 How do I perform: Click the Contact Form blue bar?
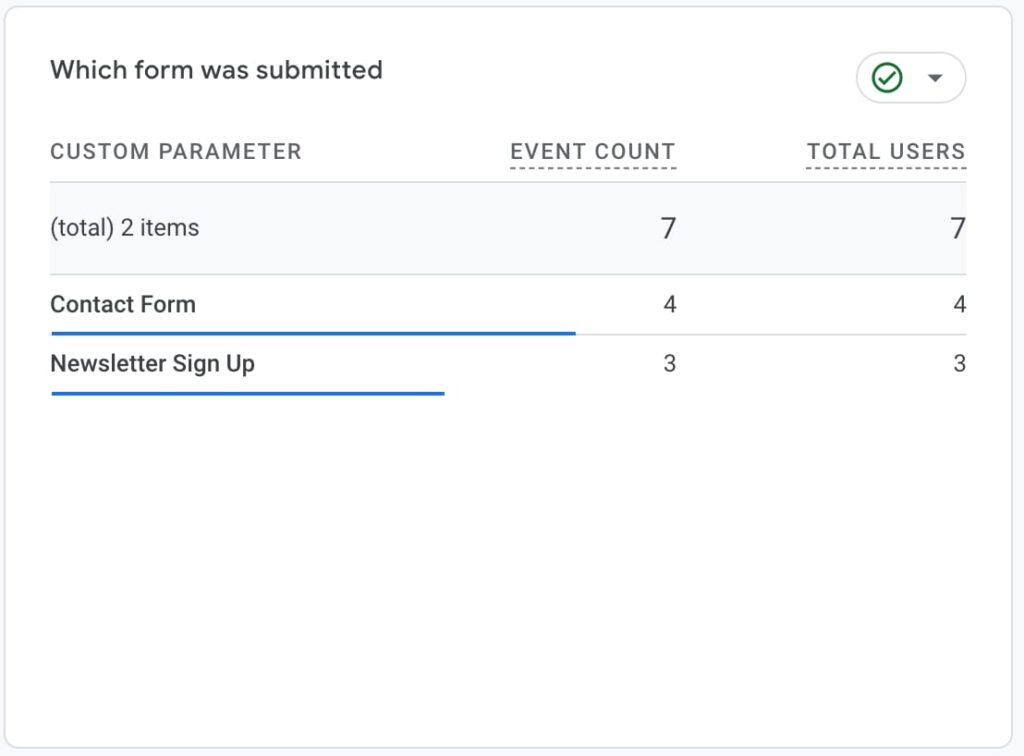click(x=313, y=334)
